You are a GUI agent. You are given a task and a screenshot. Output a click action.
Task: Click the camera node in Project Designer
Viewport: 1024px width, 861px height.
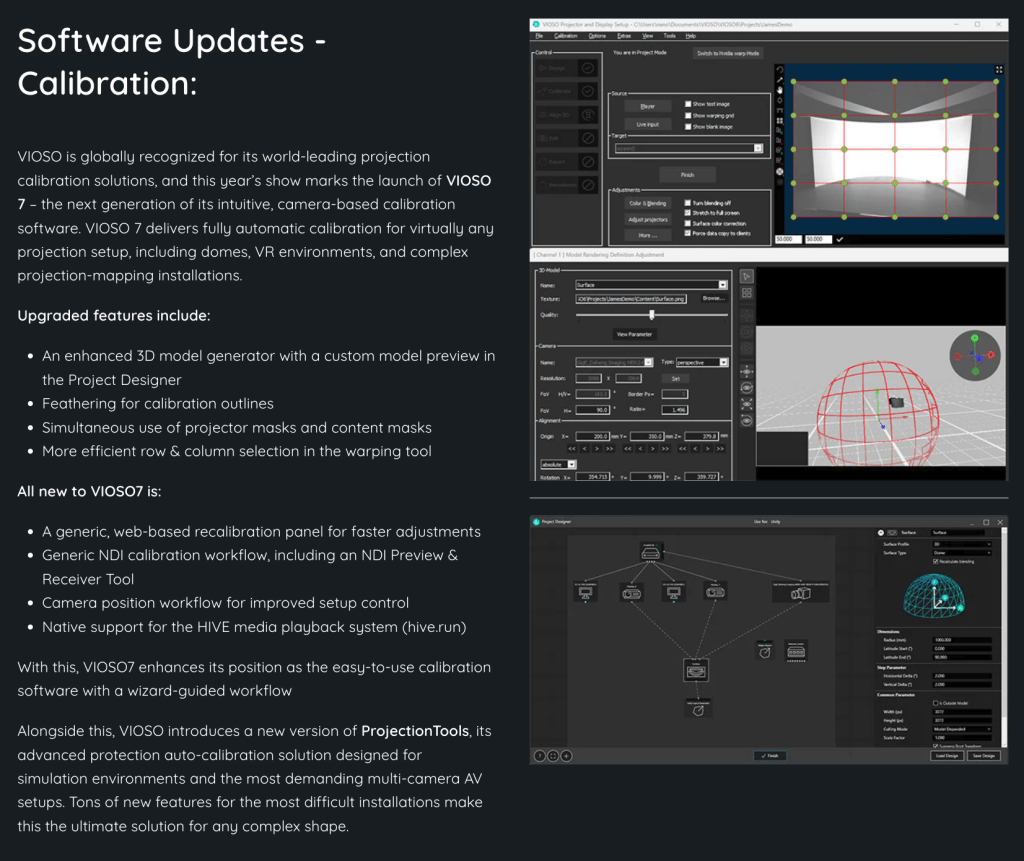pyautogui.click(x=800, y=593)
